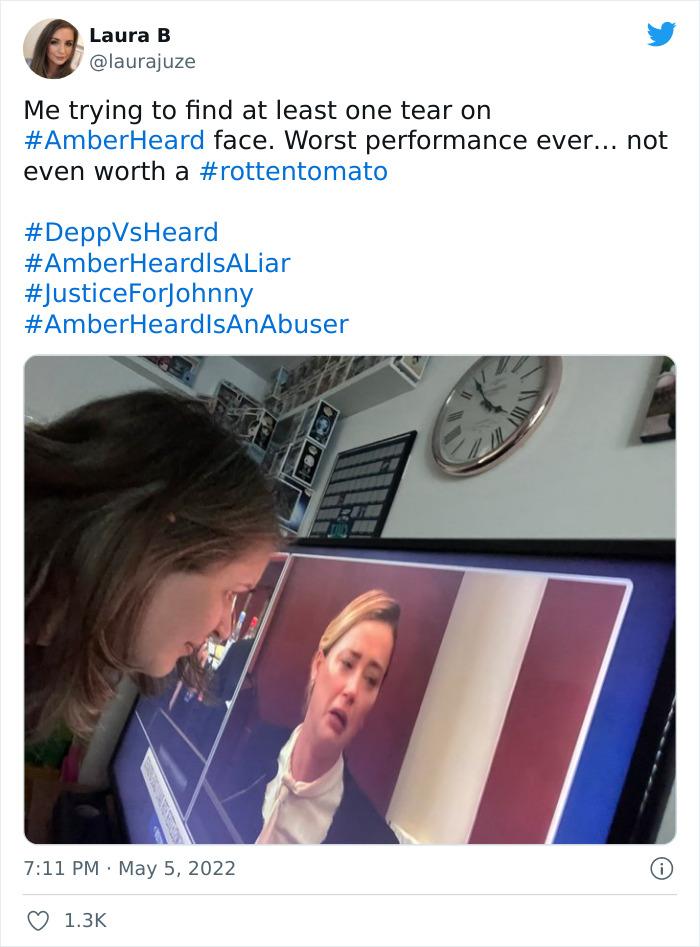Viewport: 700px width, 947px height.
Task: Select the #AmberHeardIsALiar hashtag
Action: 157,263
